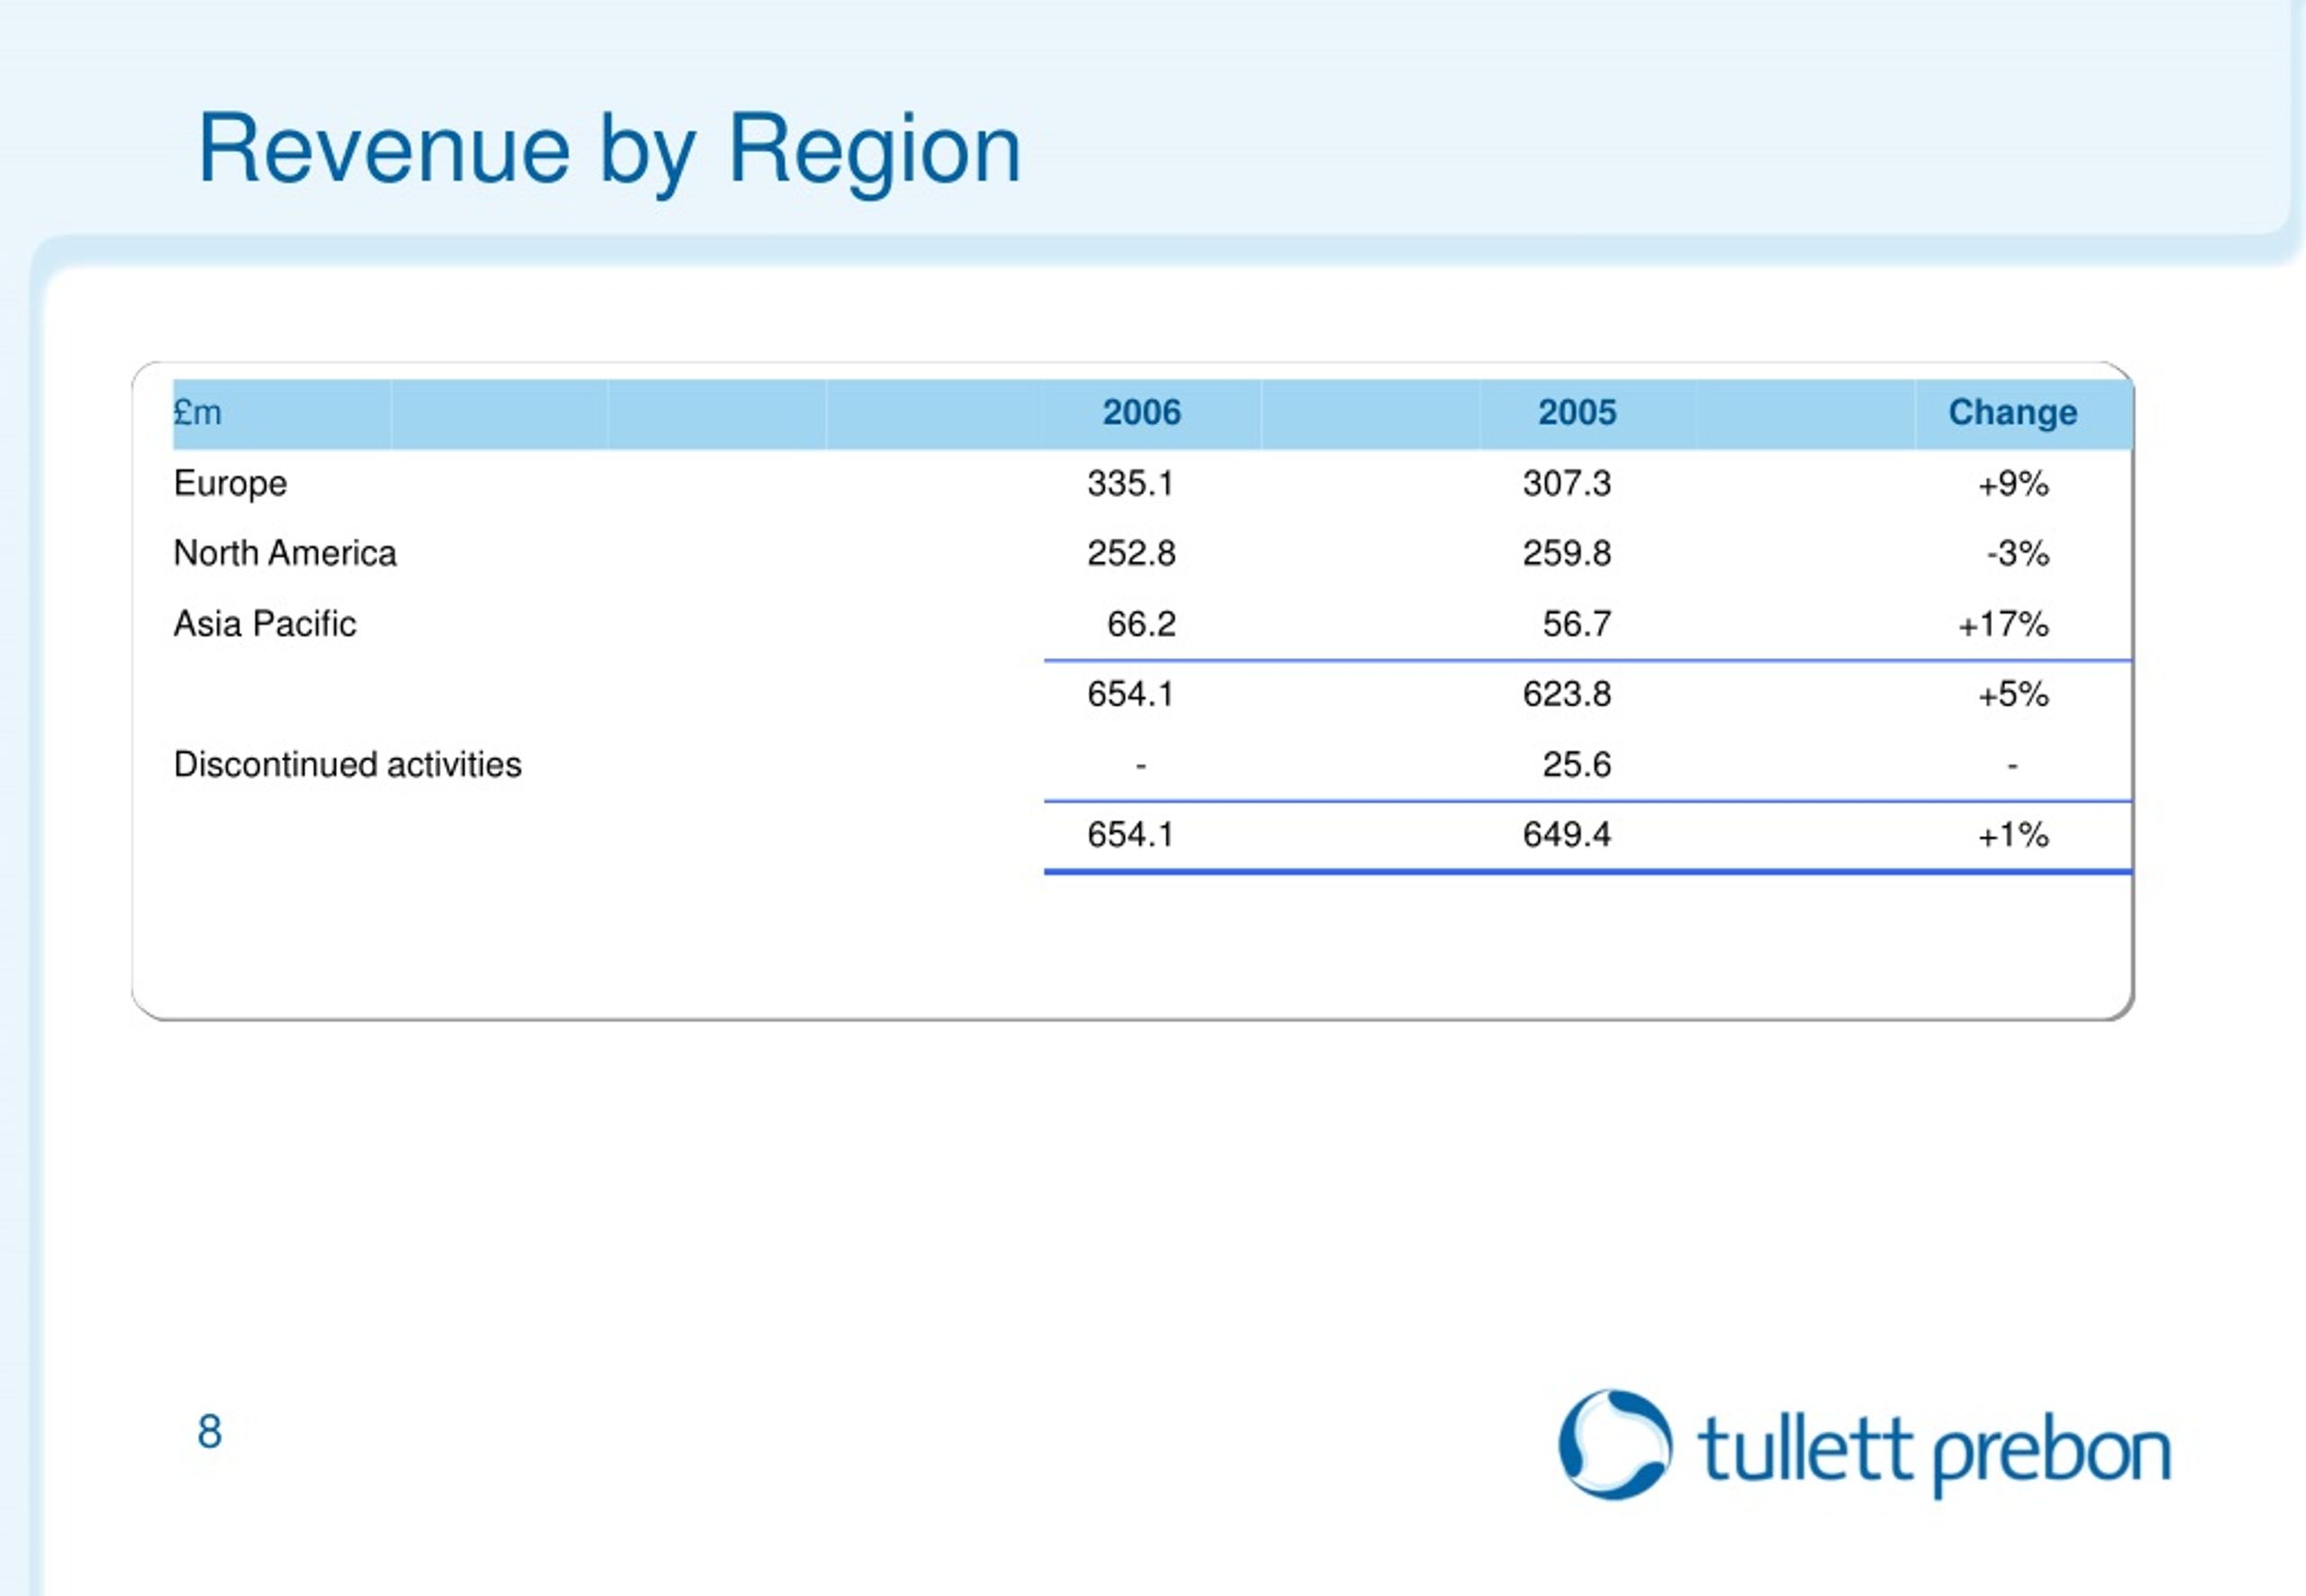The height and width of the screenshot is (1596, 2306).
Task: Click the Europe 2005 value 307.3
Action: pos(1567,484)
